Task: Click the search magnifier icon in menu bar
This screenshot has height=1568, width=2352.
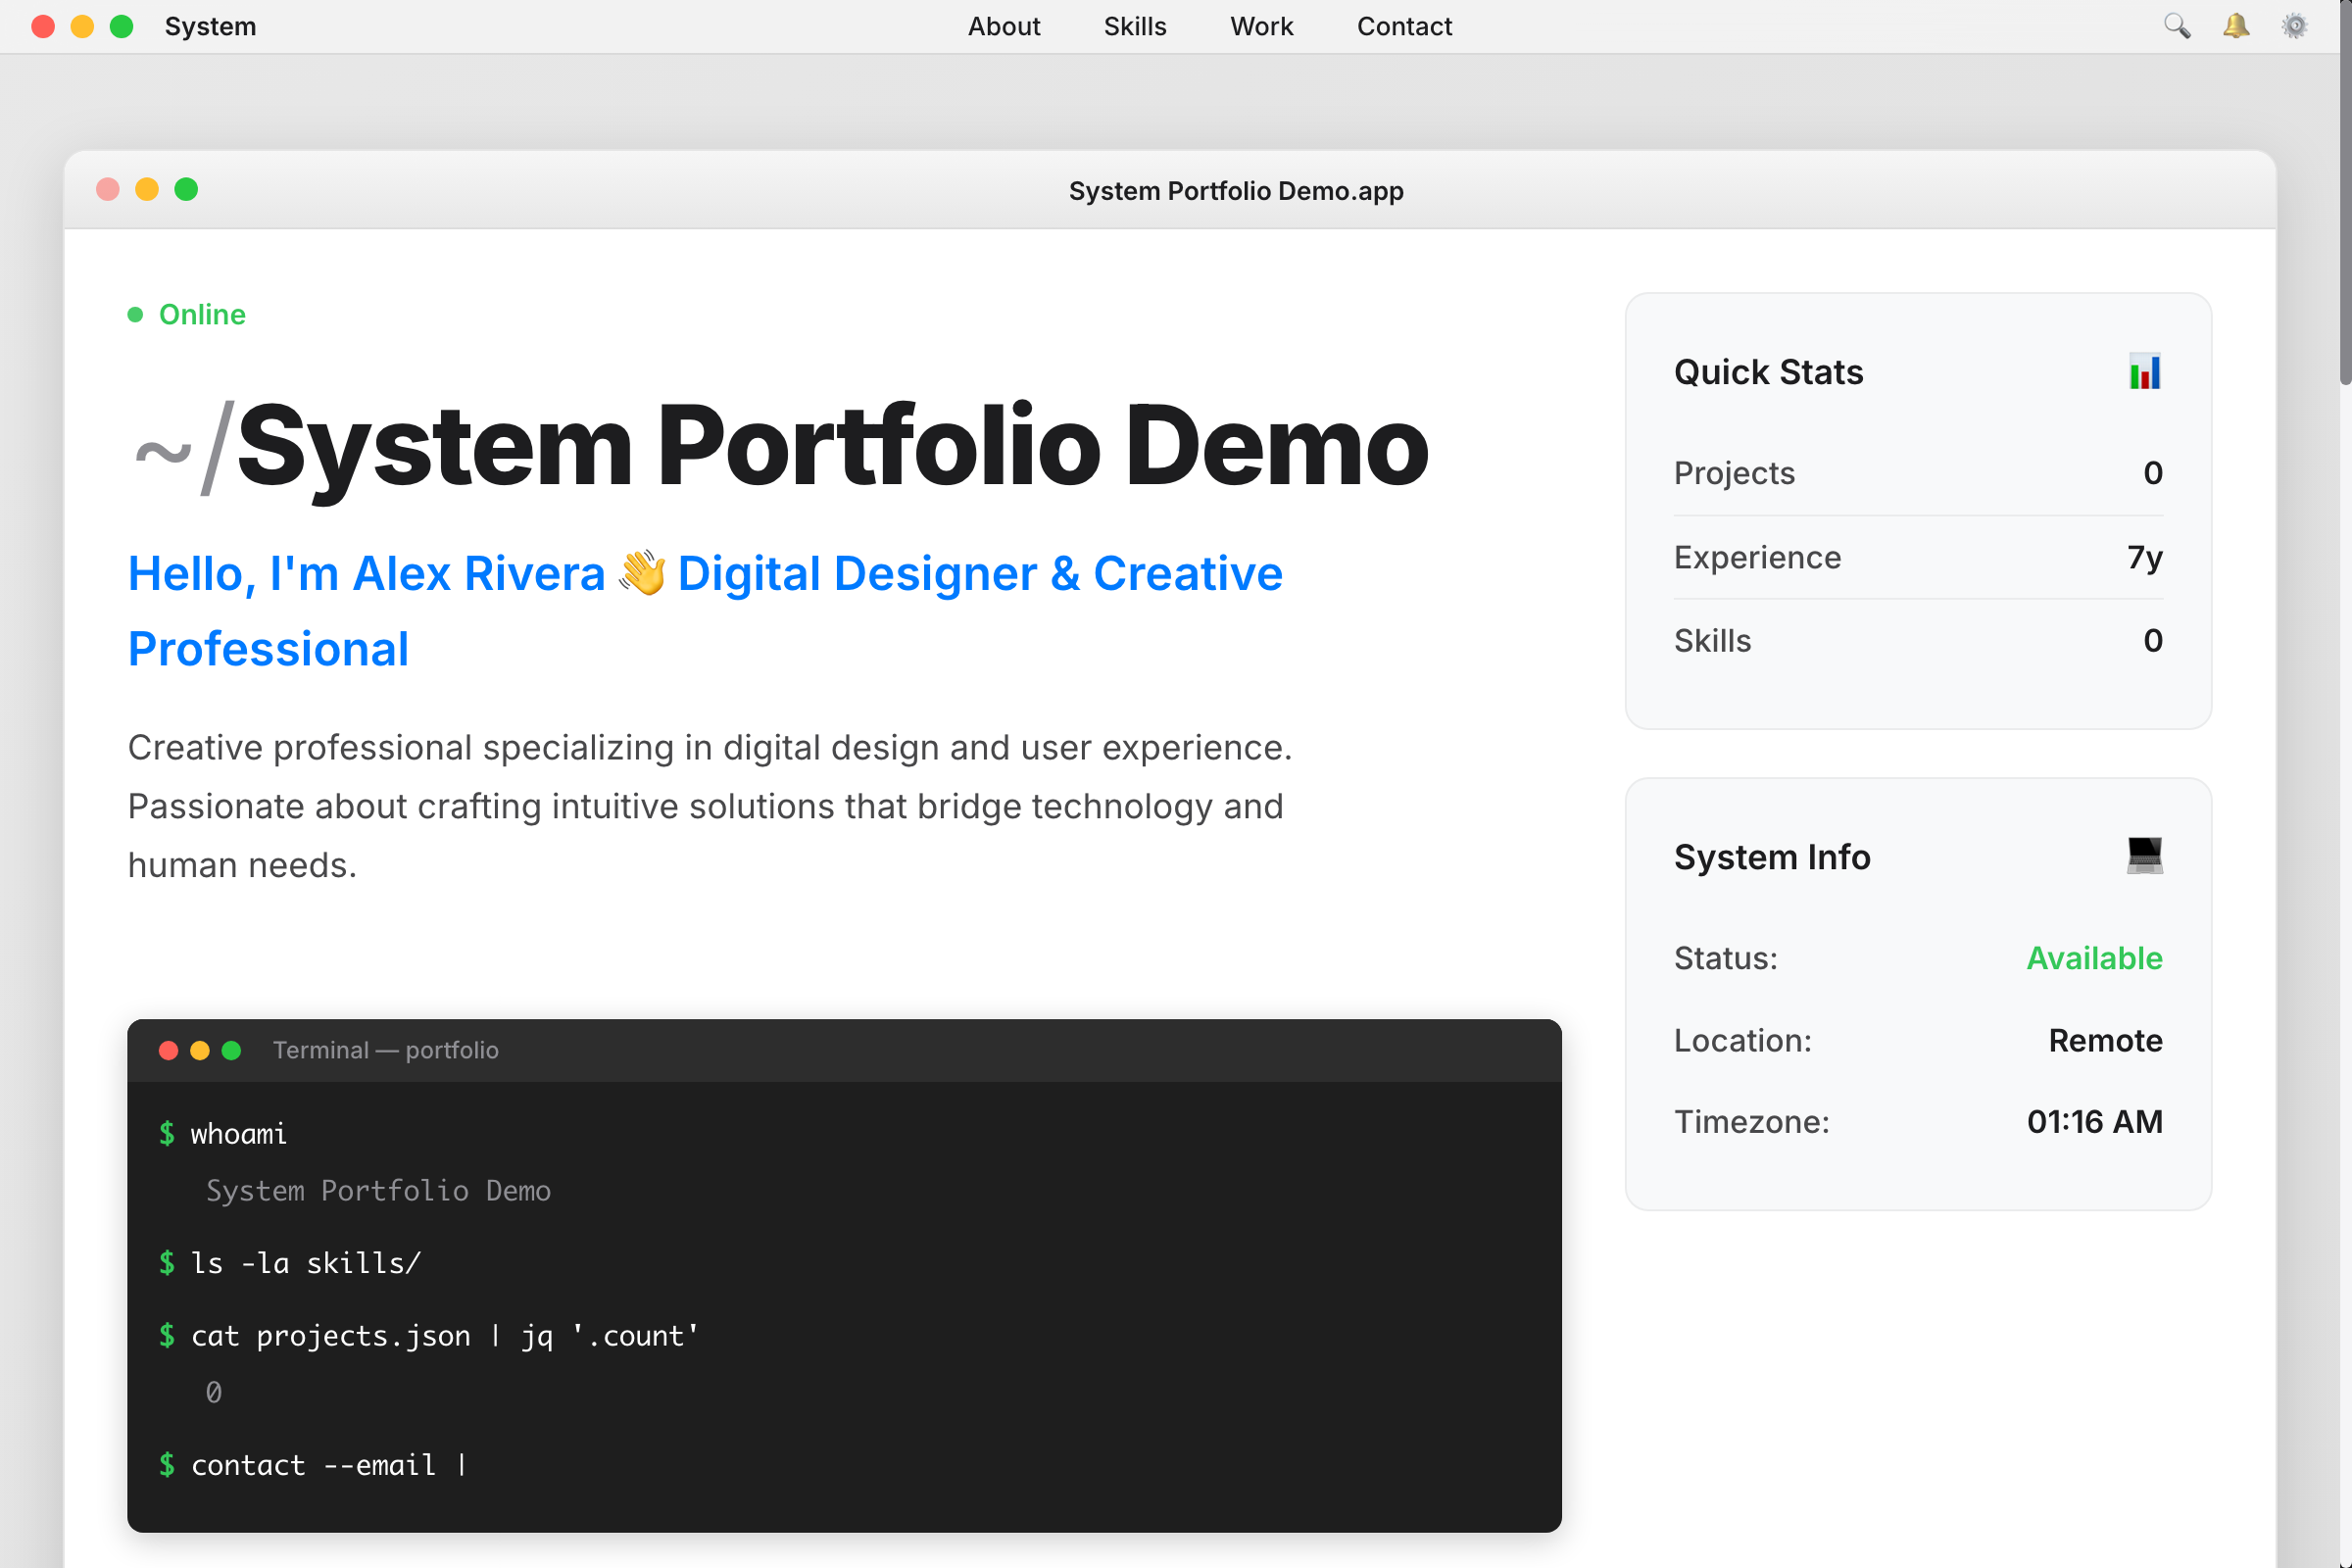Action: tap(2177, 26)
